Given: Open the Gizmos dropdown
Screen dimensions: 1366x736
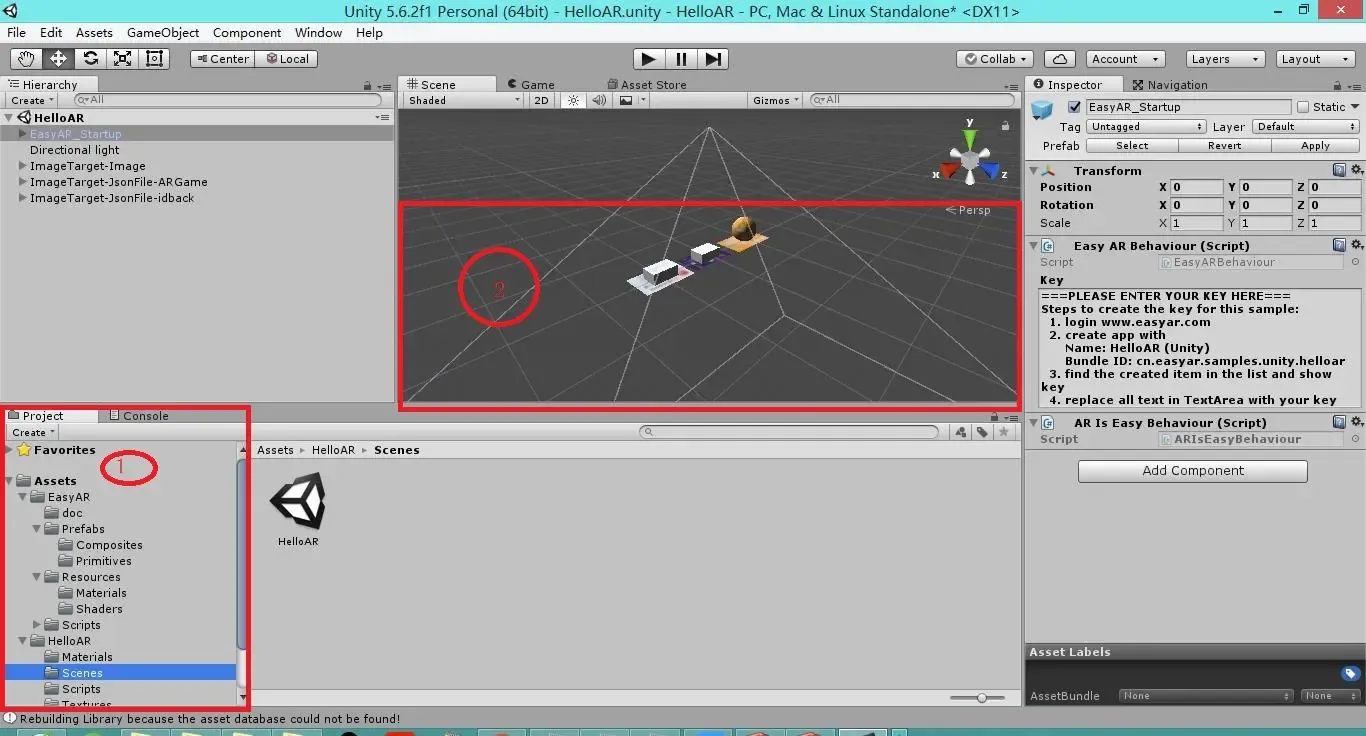Looking at the screenshot, I should tap(776, 100).
